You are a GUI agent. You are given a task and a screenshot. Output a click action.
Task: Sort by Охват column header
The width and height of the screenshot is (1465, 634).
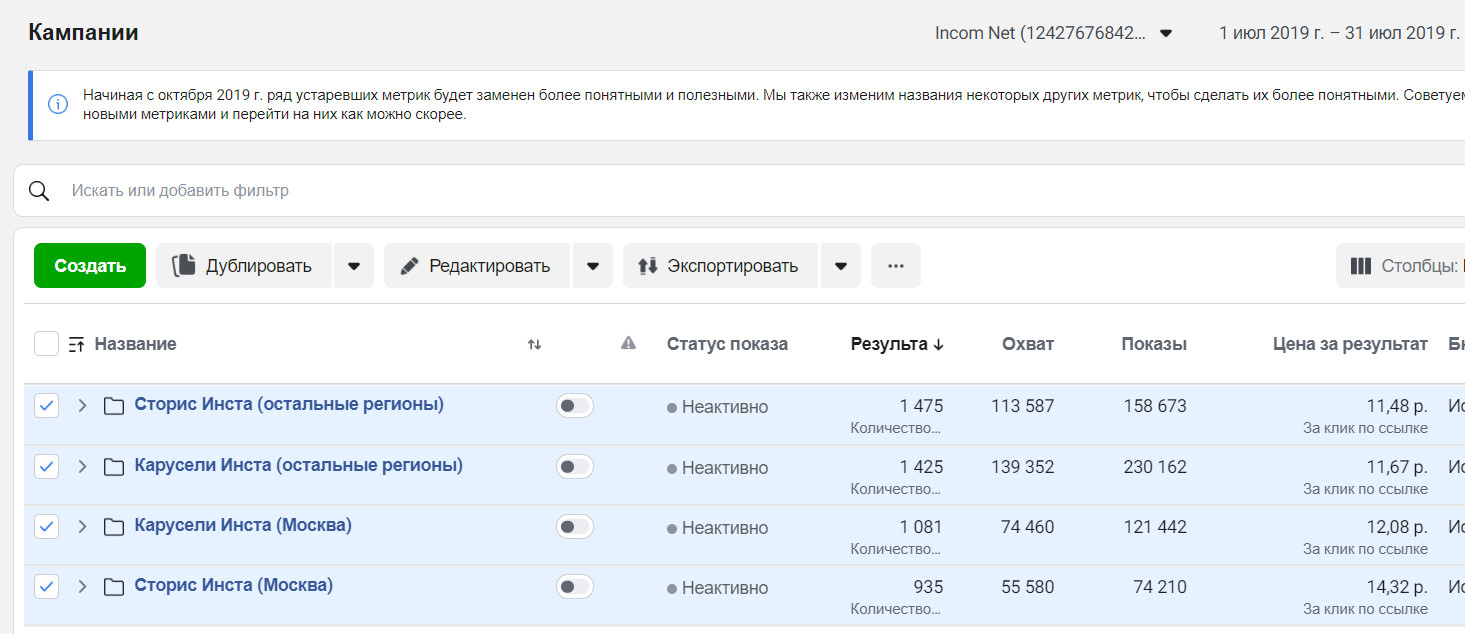1027,344
